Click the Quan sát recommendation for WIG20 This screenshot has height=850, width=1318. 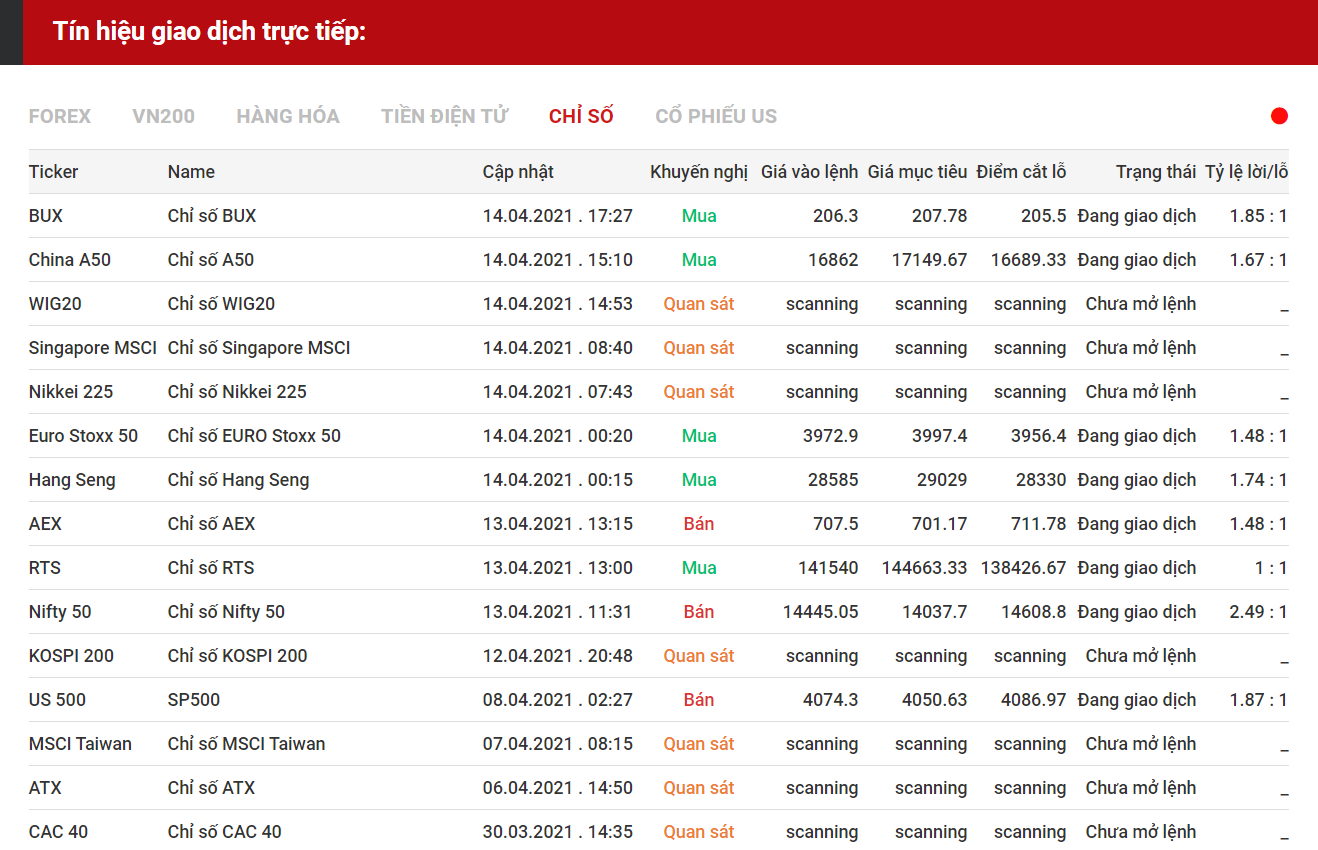[x=699, y=304]
